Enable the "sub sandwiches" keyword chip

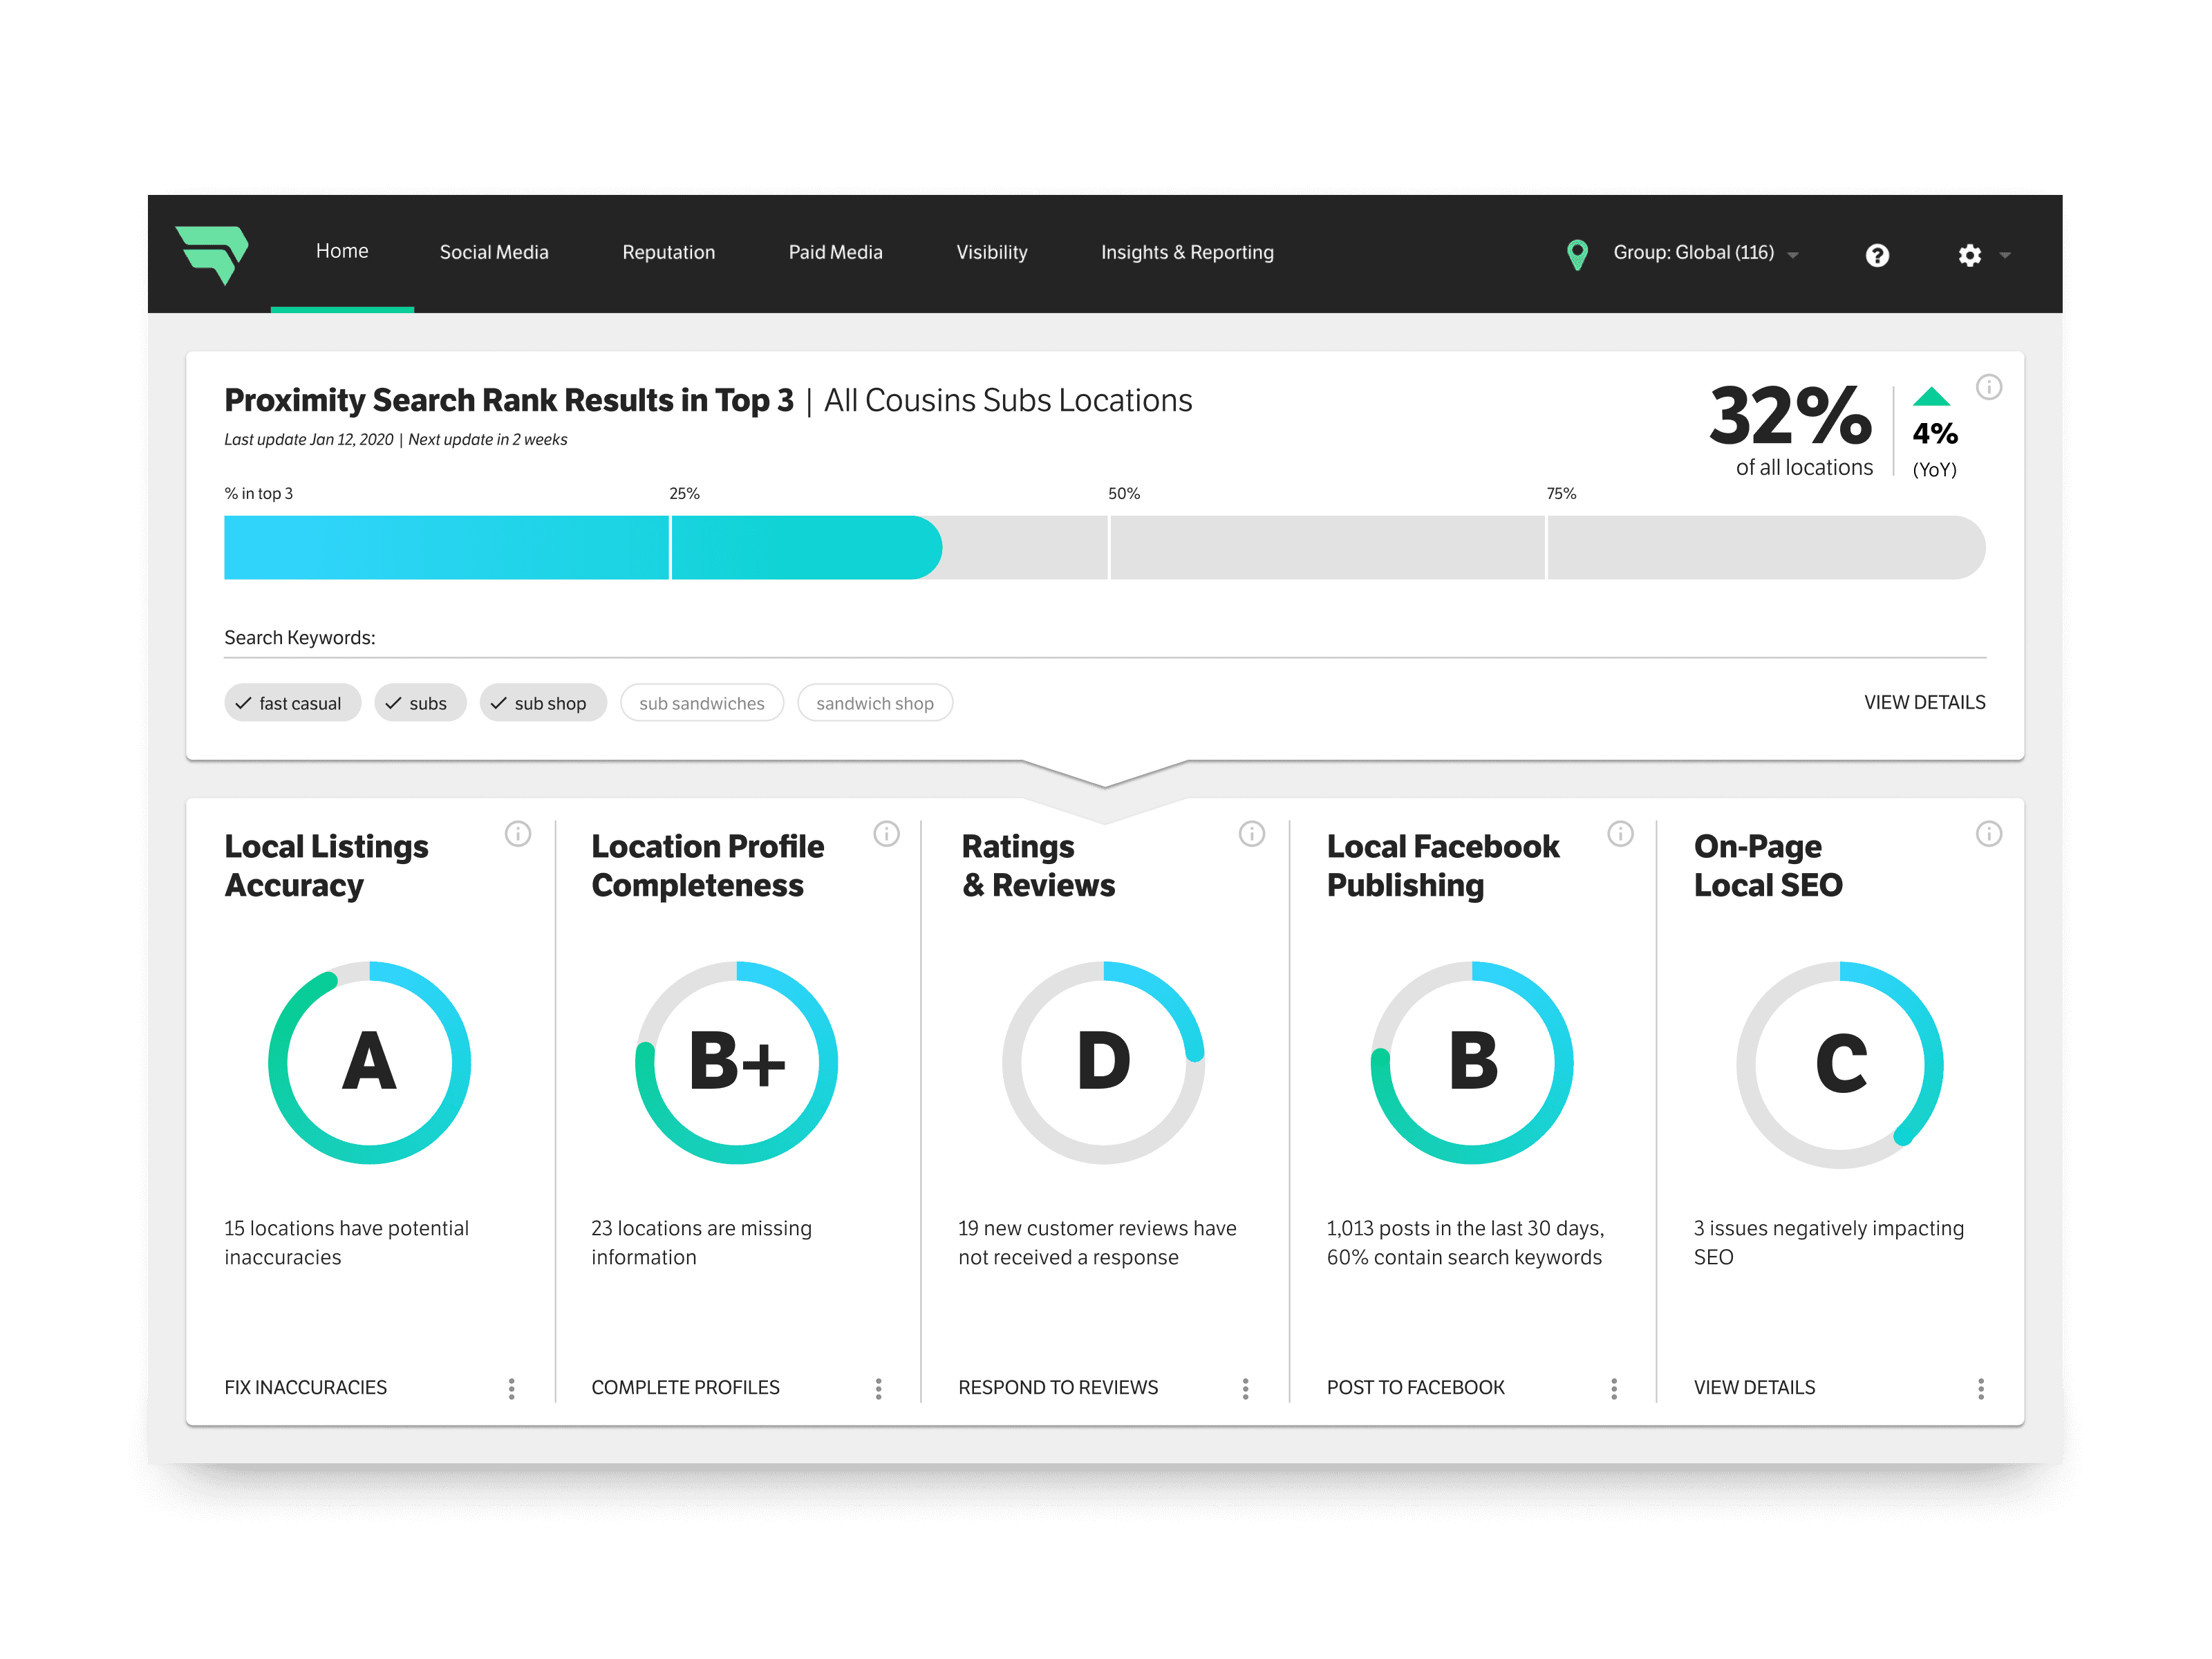click(702, 703)
